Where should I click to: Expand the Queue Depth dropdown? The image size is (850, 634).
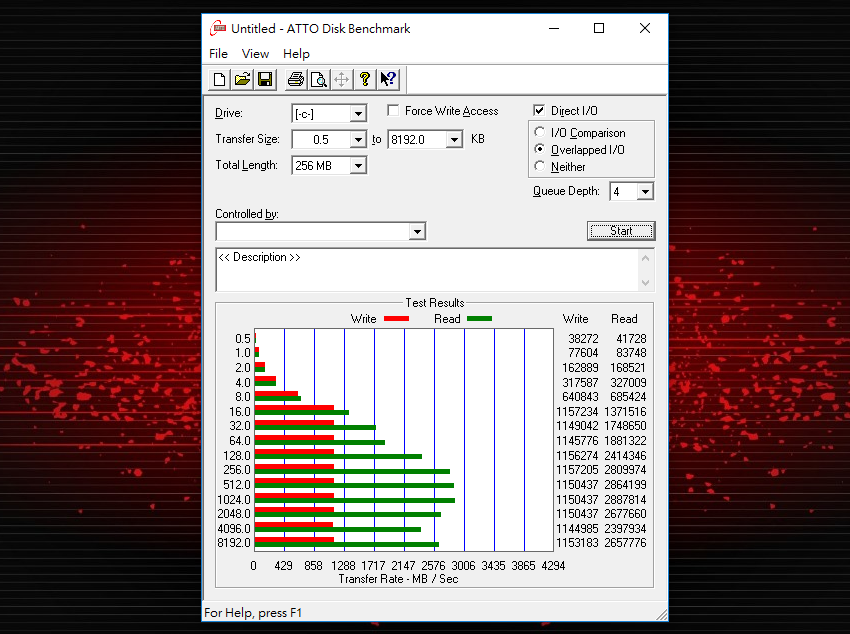coord(644,192)
